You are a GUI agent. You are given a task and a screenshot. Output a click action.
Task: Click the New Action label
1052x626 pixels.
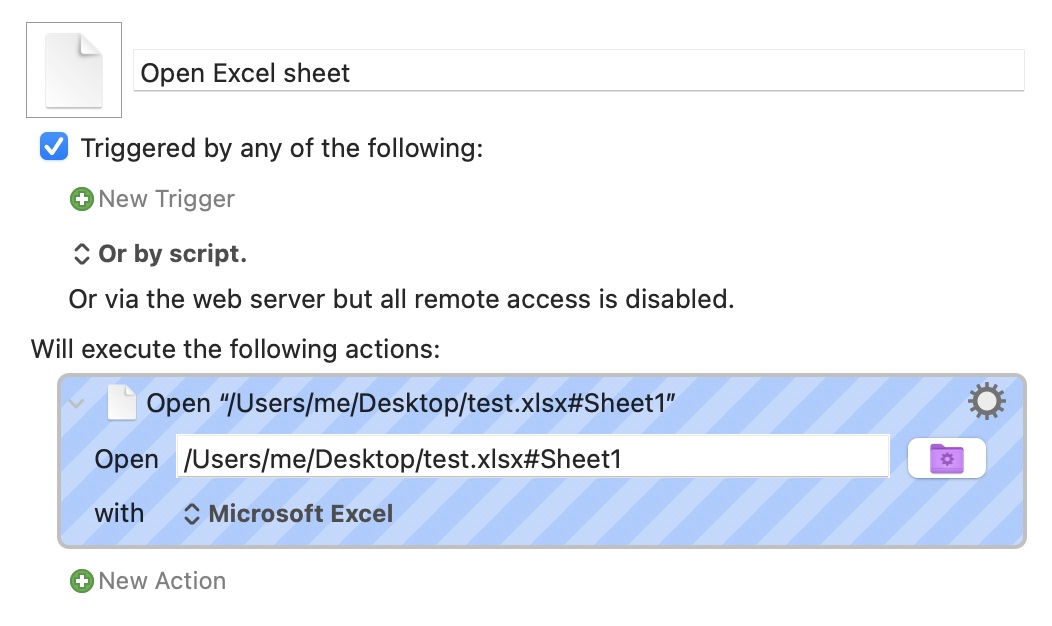162,581
